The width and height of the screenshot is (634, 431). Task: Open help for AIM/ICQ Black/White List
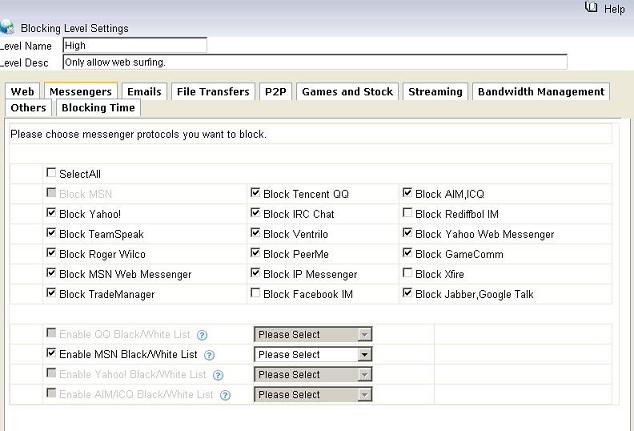point(225,395)
